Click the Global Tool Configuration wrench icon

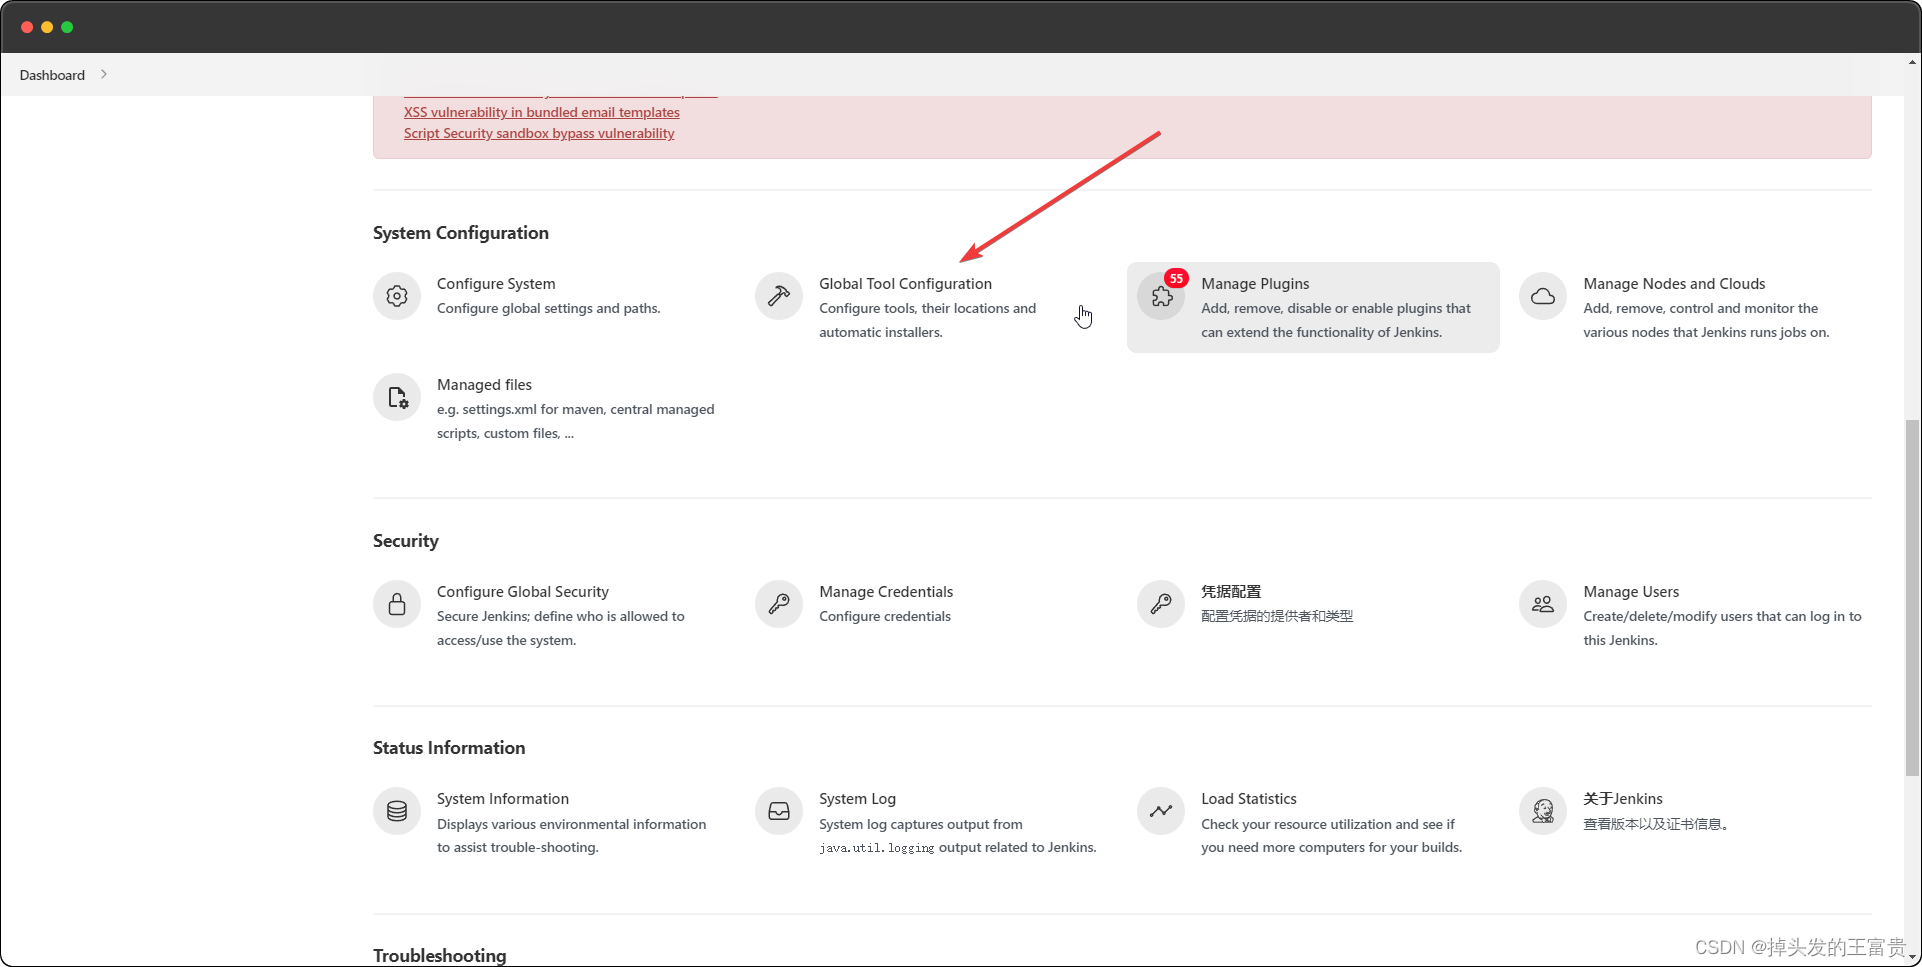(778, 295)
